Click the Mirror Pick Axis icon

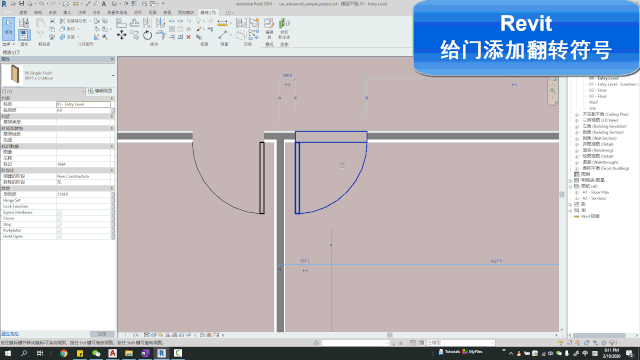click(x=147, y=23)
